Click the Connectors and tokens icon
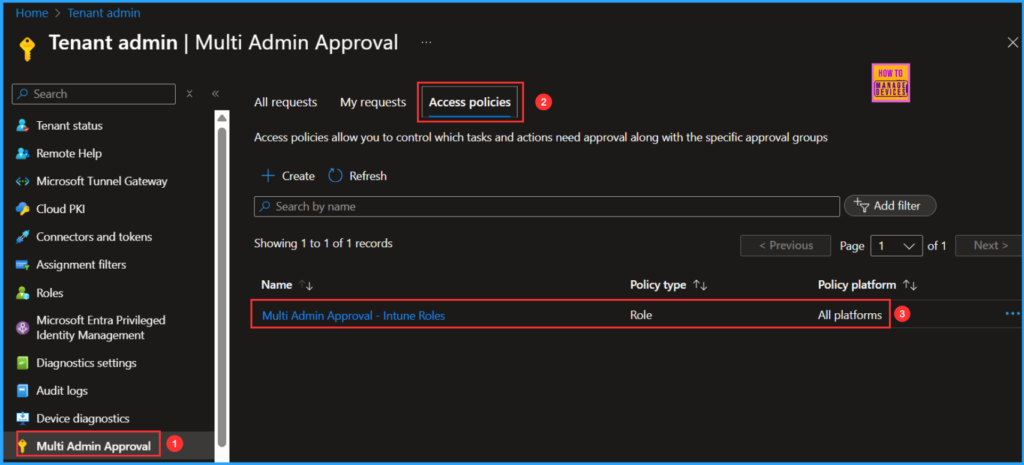1024x465 pixels. click(x=23, y=237)
